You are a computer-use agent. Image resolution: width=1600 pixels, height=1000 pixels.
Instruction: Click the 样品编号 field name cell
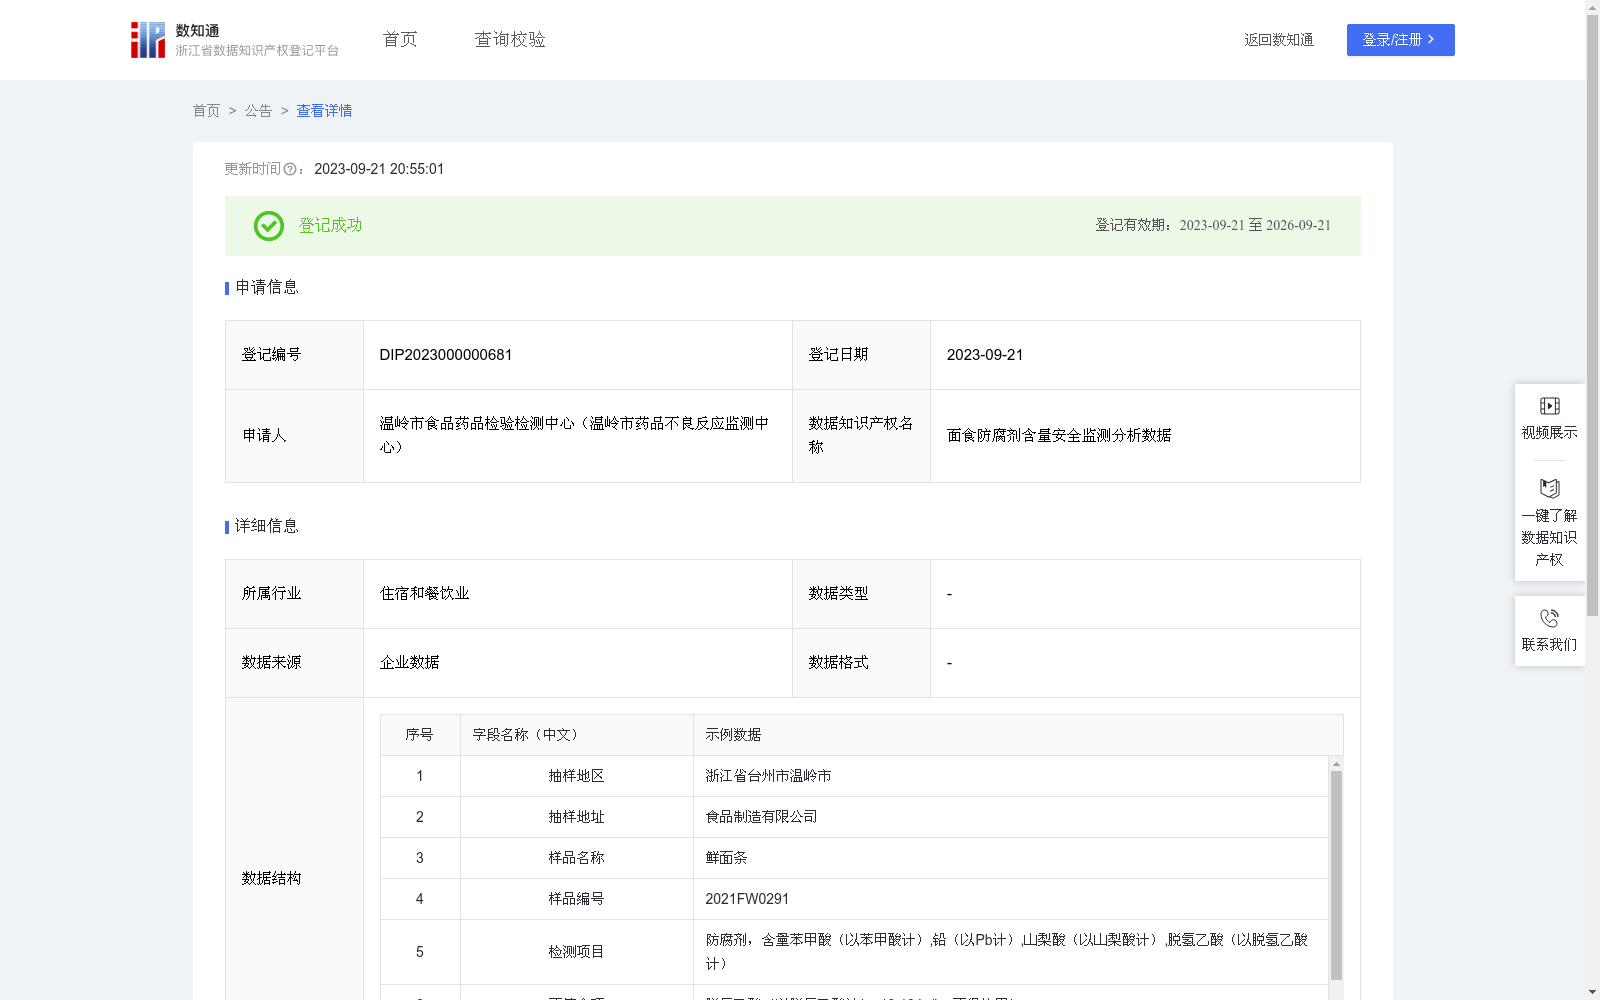(x=576, y=899)
